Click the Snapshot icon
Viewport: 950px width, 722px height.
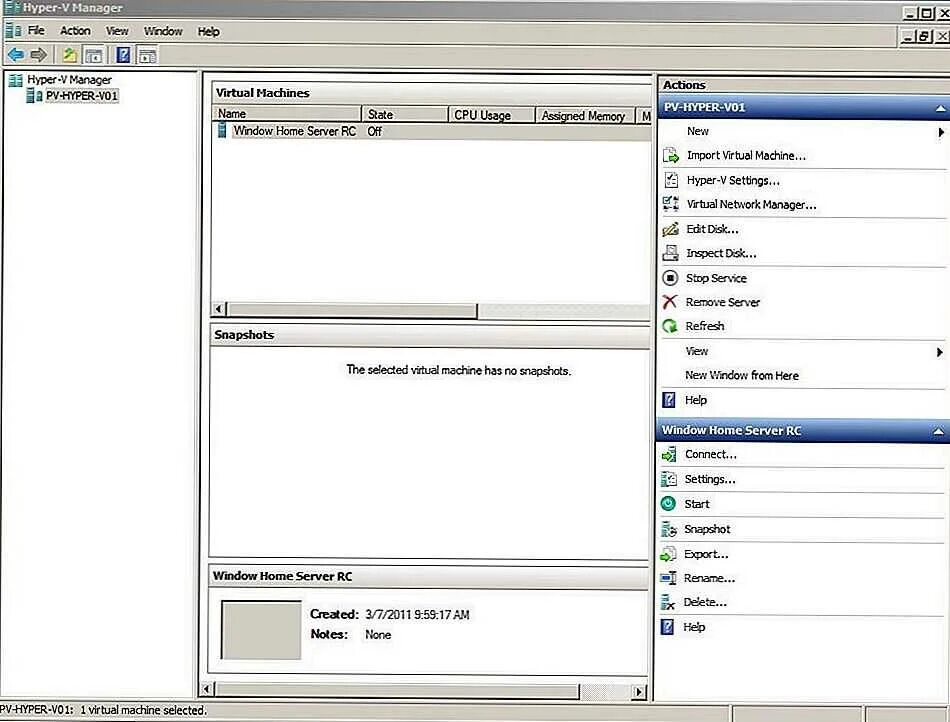coord(669,529)
